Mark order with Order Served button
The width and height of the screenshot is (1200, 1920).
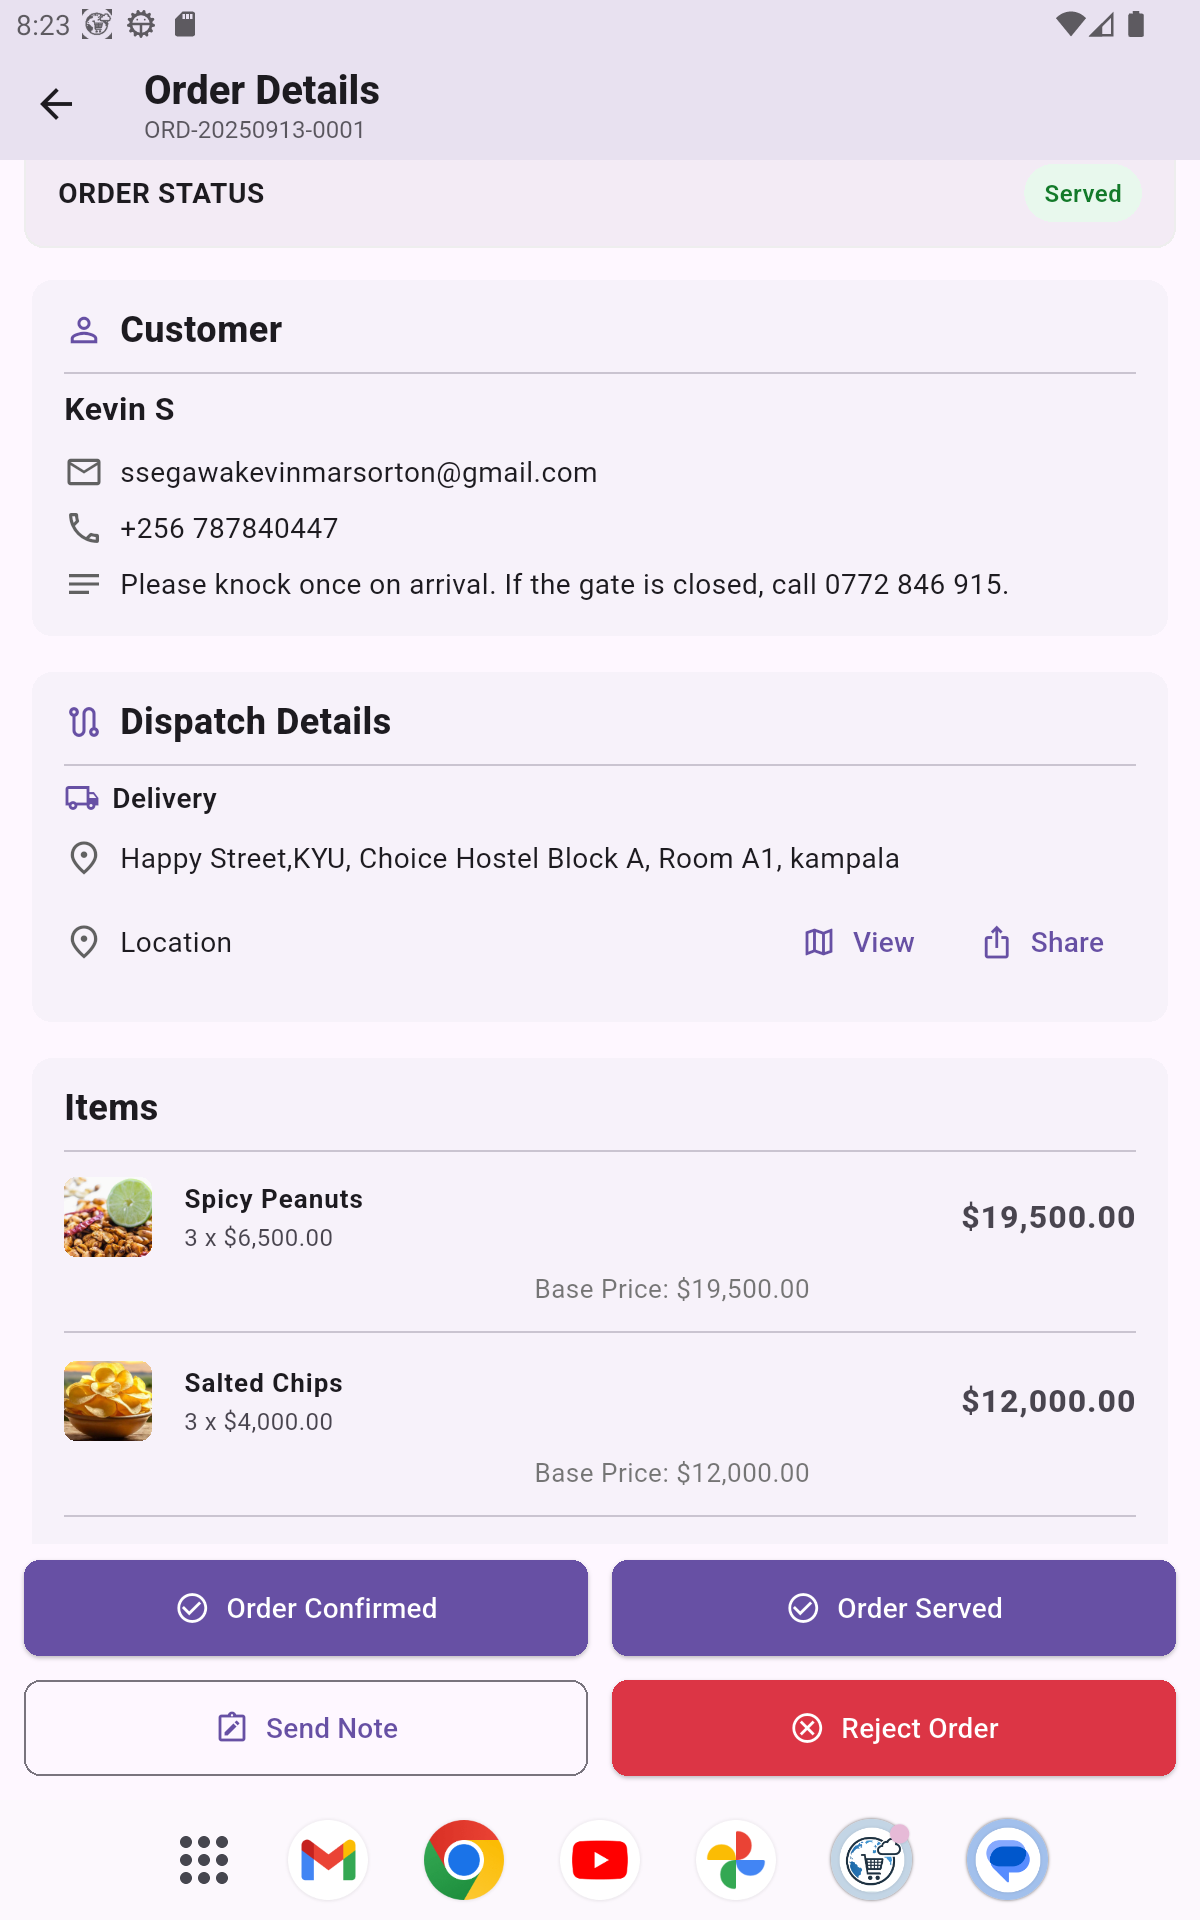pos(894,1608)
